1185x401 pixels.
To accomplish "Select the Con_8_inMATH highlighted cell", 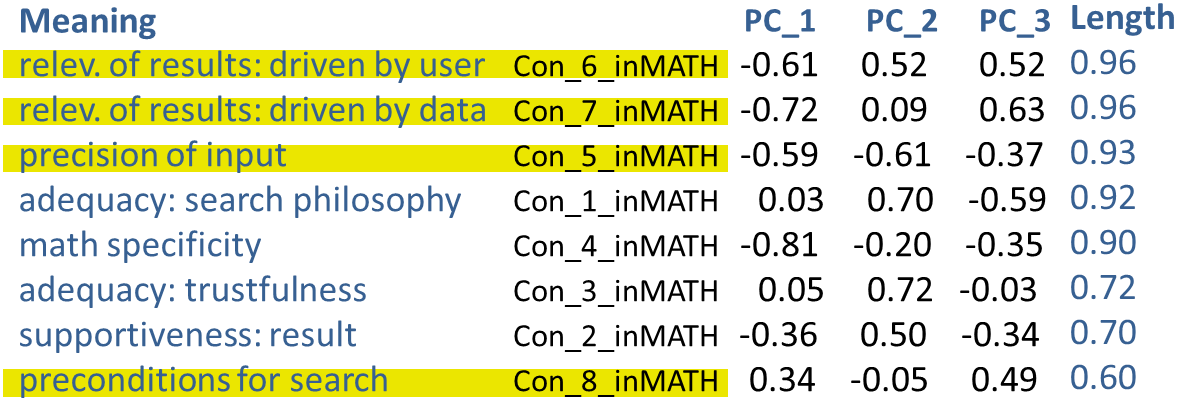I will (616, 381).
